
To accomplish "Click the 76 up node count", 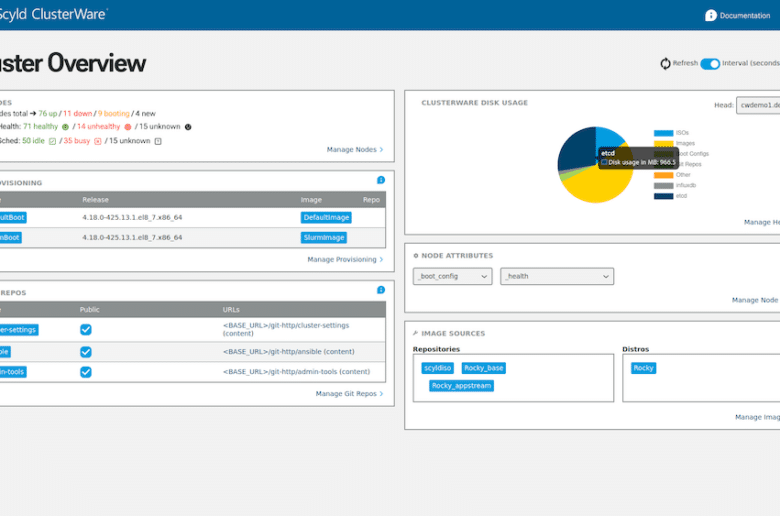I will (x=48, y=113).
